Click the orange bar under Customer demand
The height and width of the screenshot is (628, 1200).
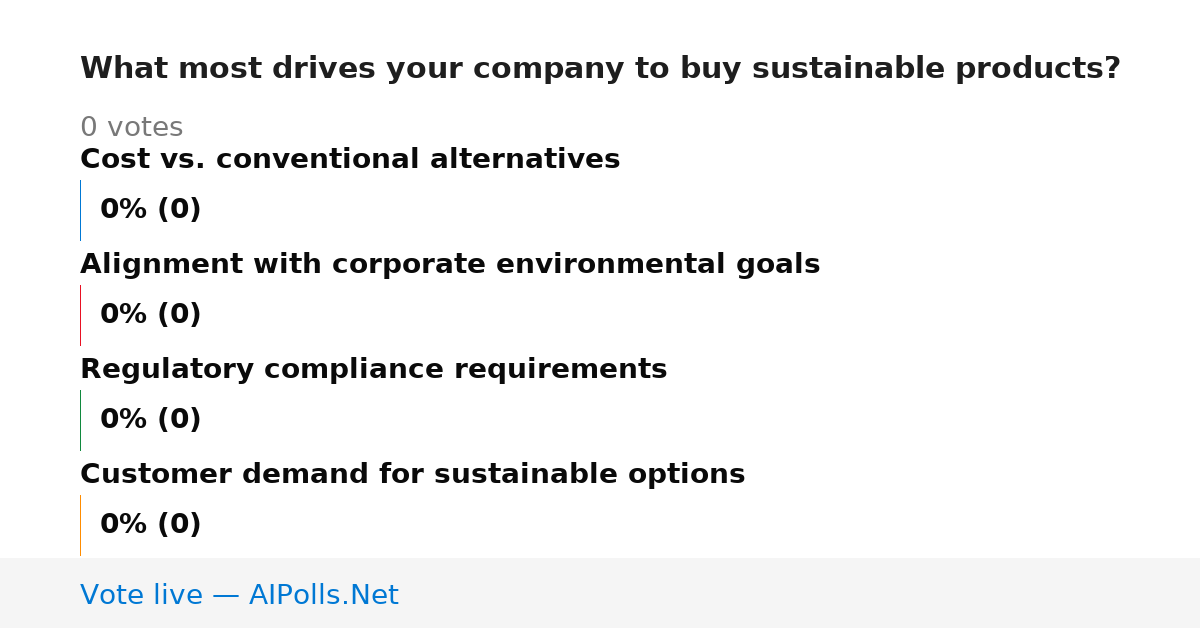pos(80,525)
